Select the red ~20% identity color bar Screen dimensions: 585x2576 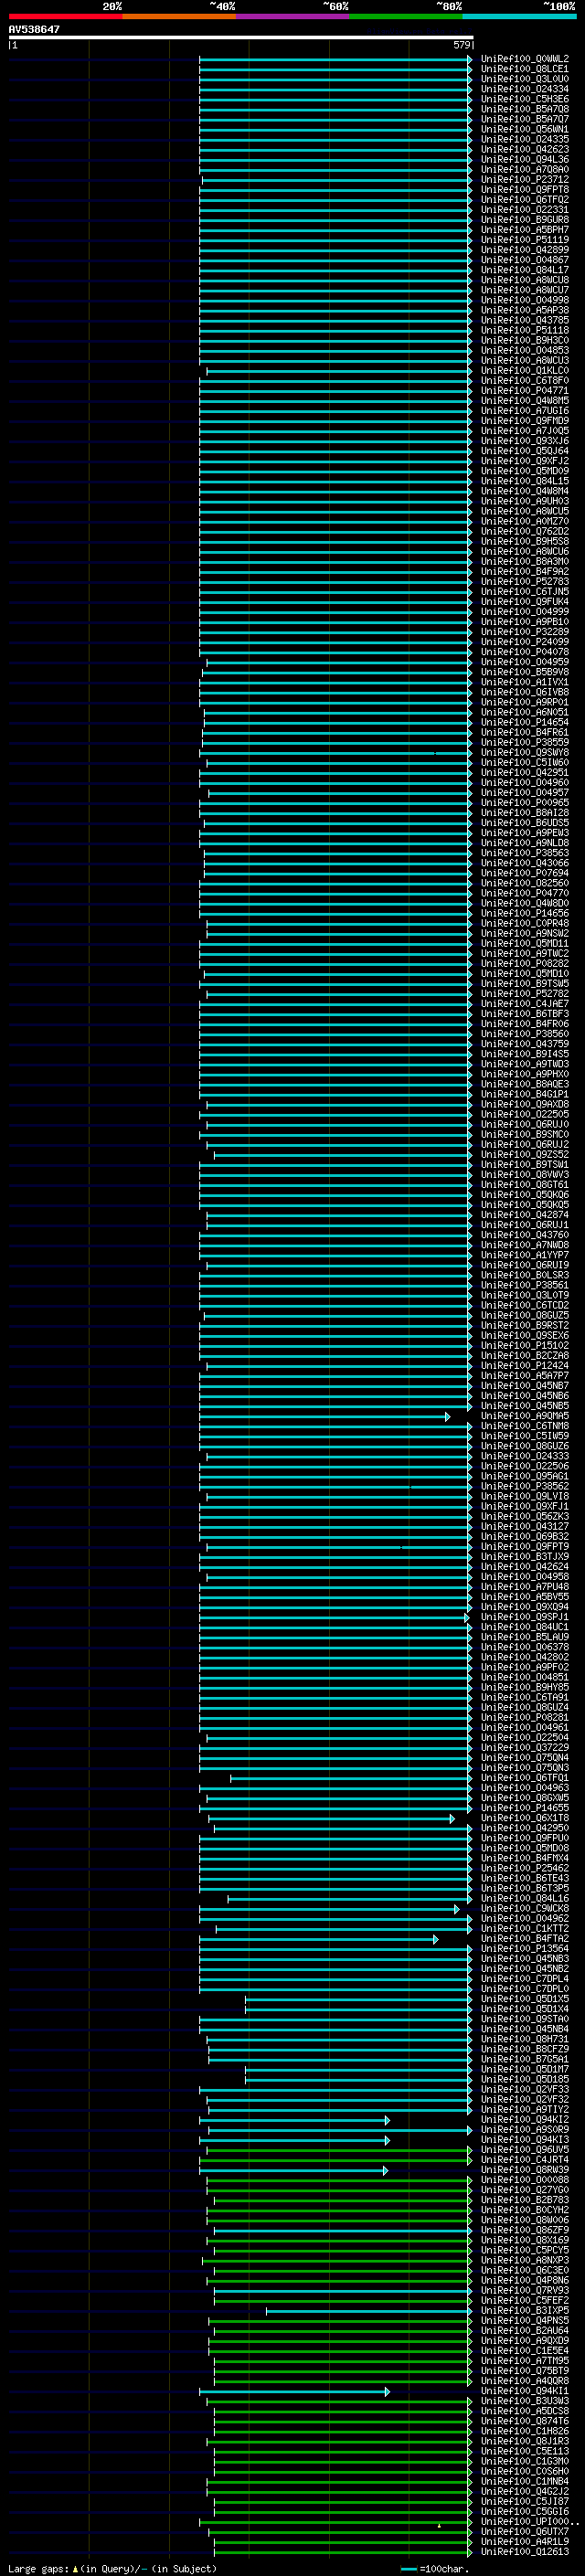[65, 16]
